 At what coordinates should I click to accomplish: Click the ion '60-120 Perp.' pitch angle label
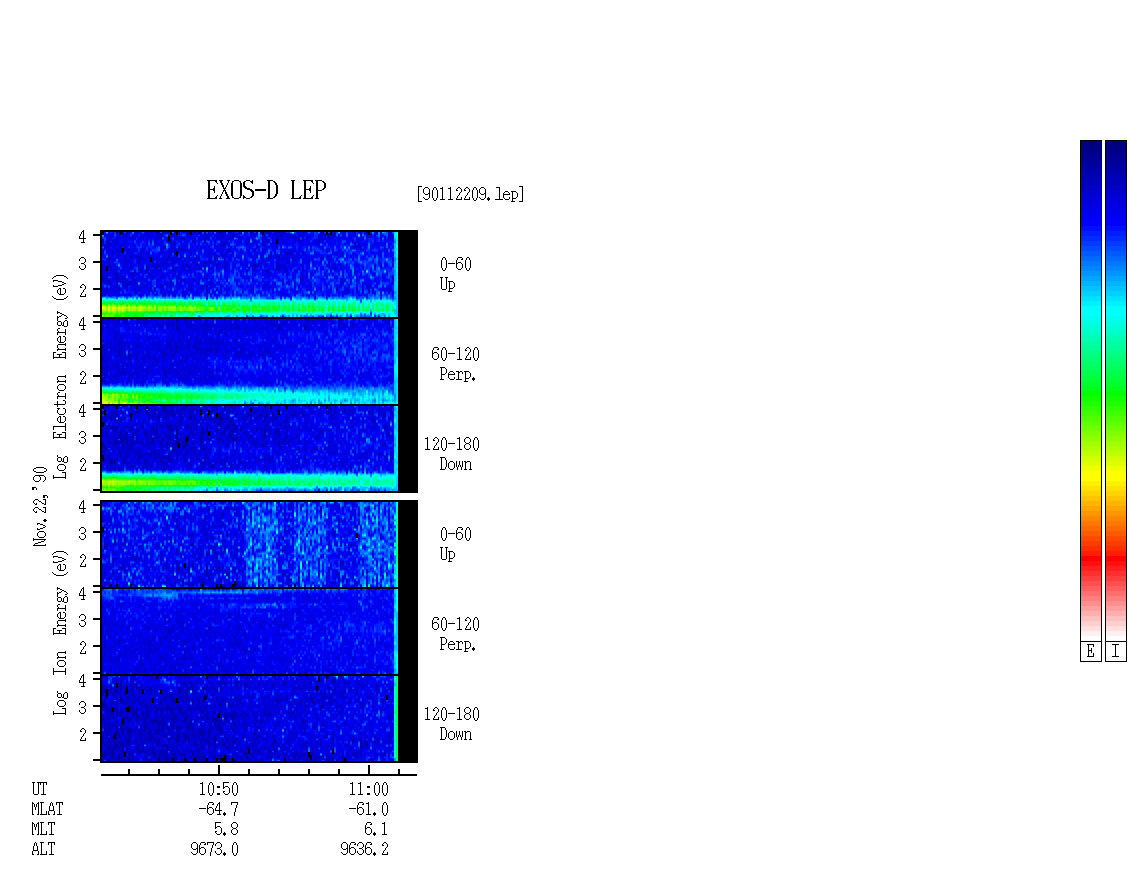tap(455, 634)
